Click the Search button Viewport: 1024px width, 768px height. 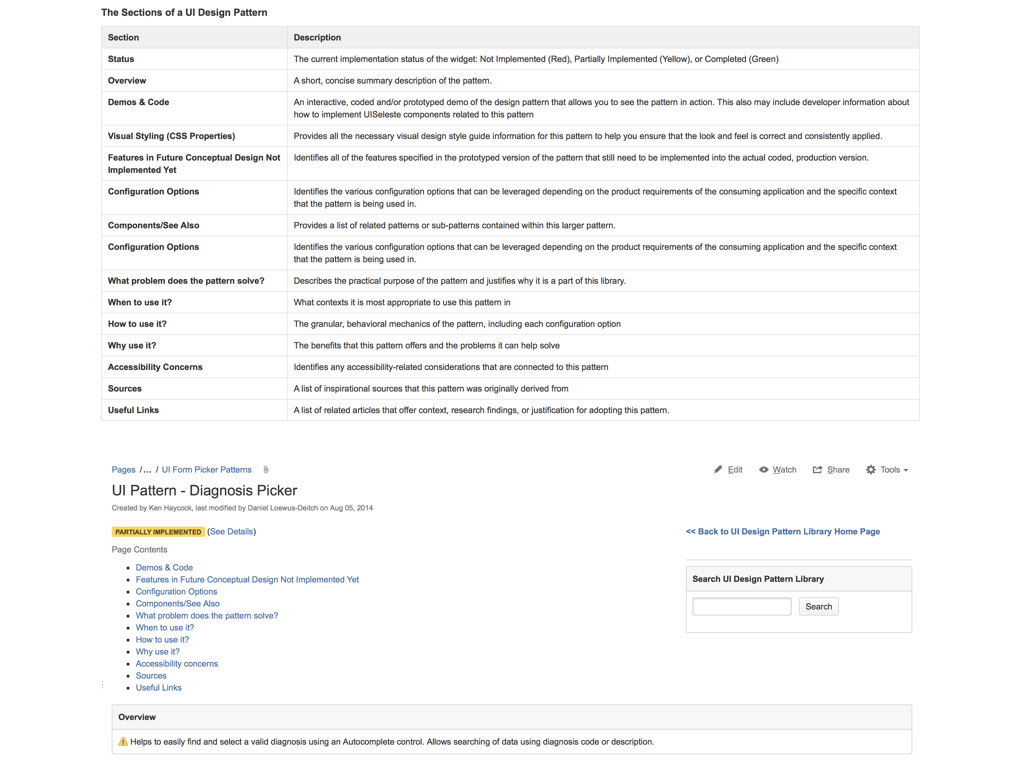pyautogui.click(x=819, y=607)
